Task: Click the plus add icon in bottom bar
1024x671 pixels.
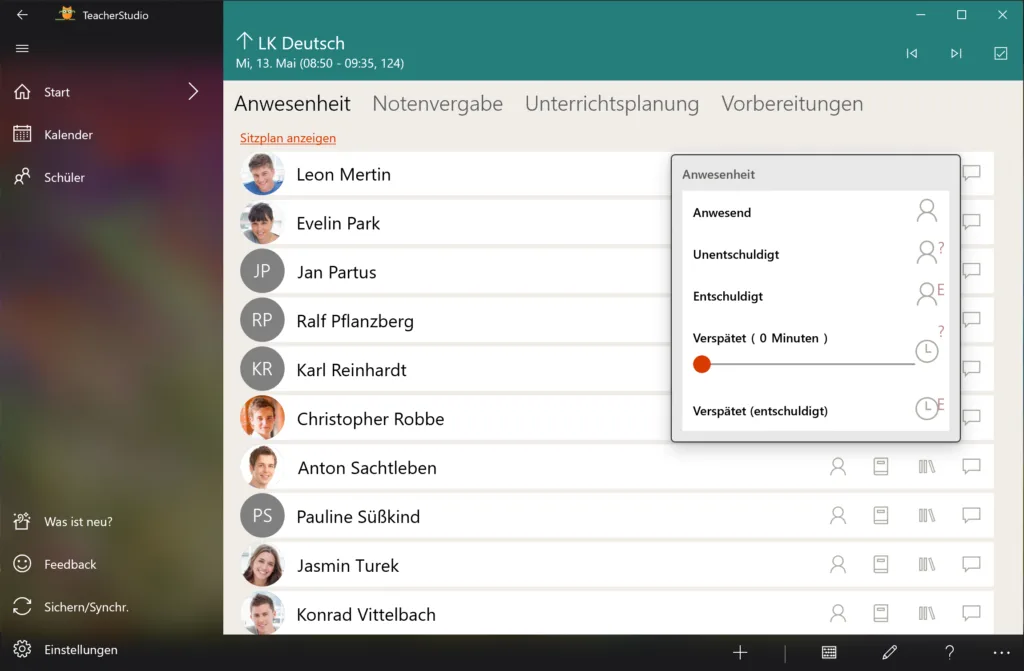Action: pyautogui.click(x=740, y=652)
